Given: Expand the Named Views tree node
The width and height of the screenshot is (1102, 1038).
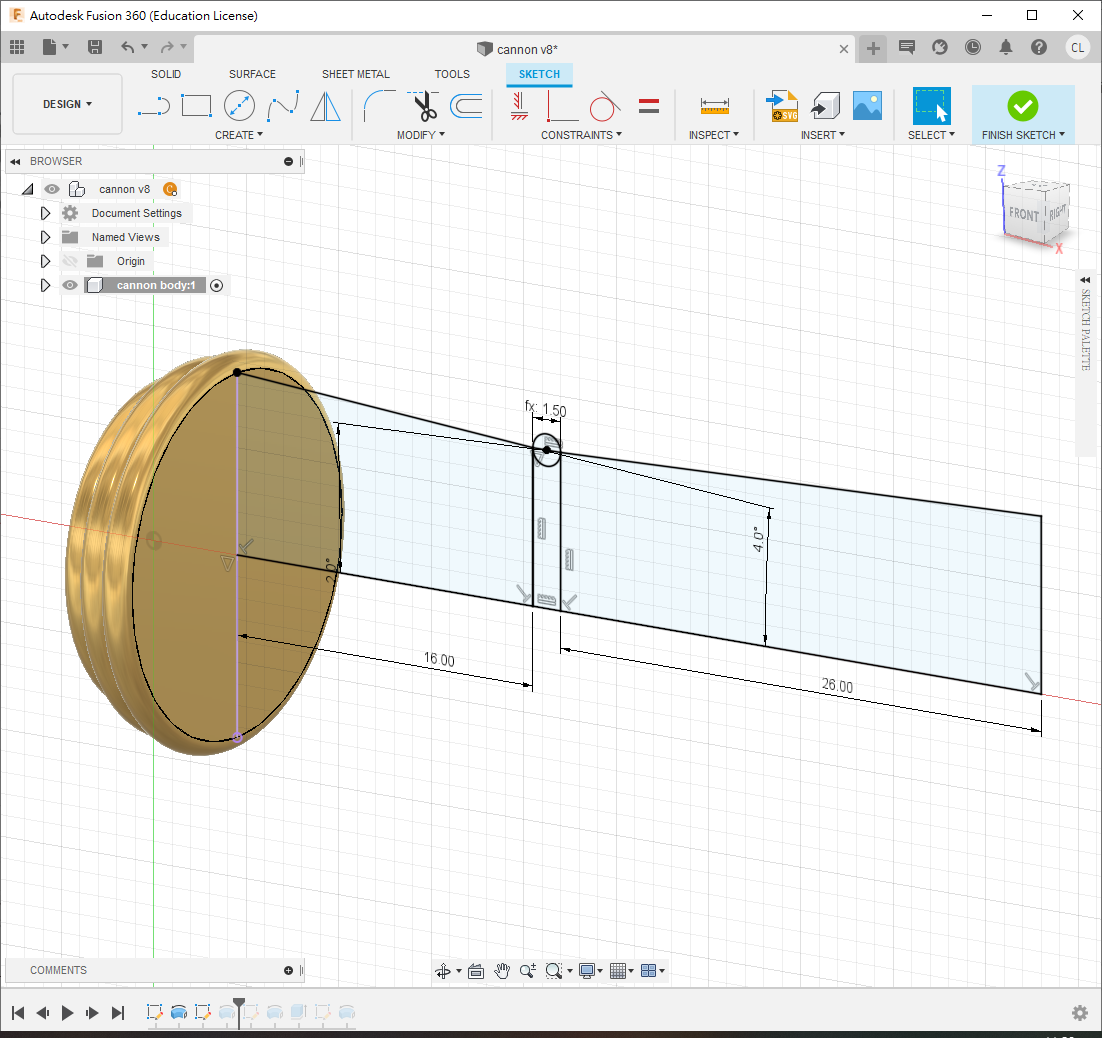Looking at the screenshot, I should (45, 237).
